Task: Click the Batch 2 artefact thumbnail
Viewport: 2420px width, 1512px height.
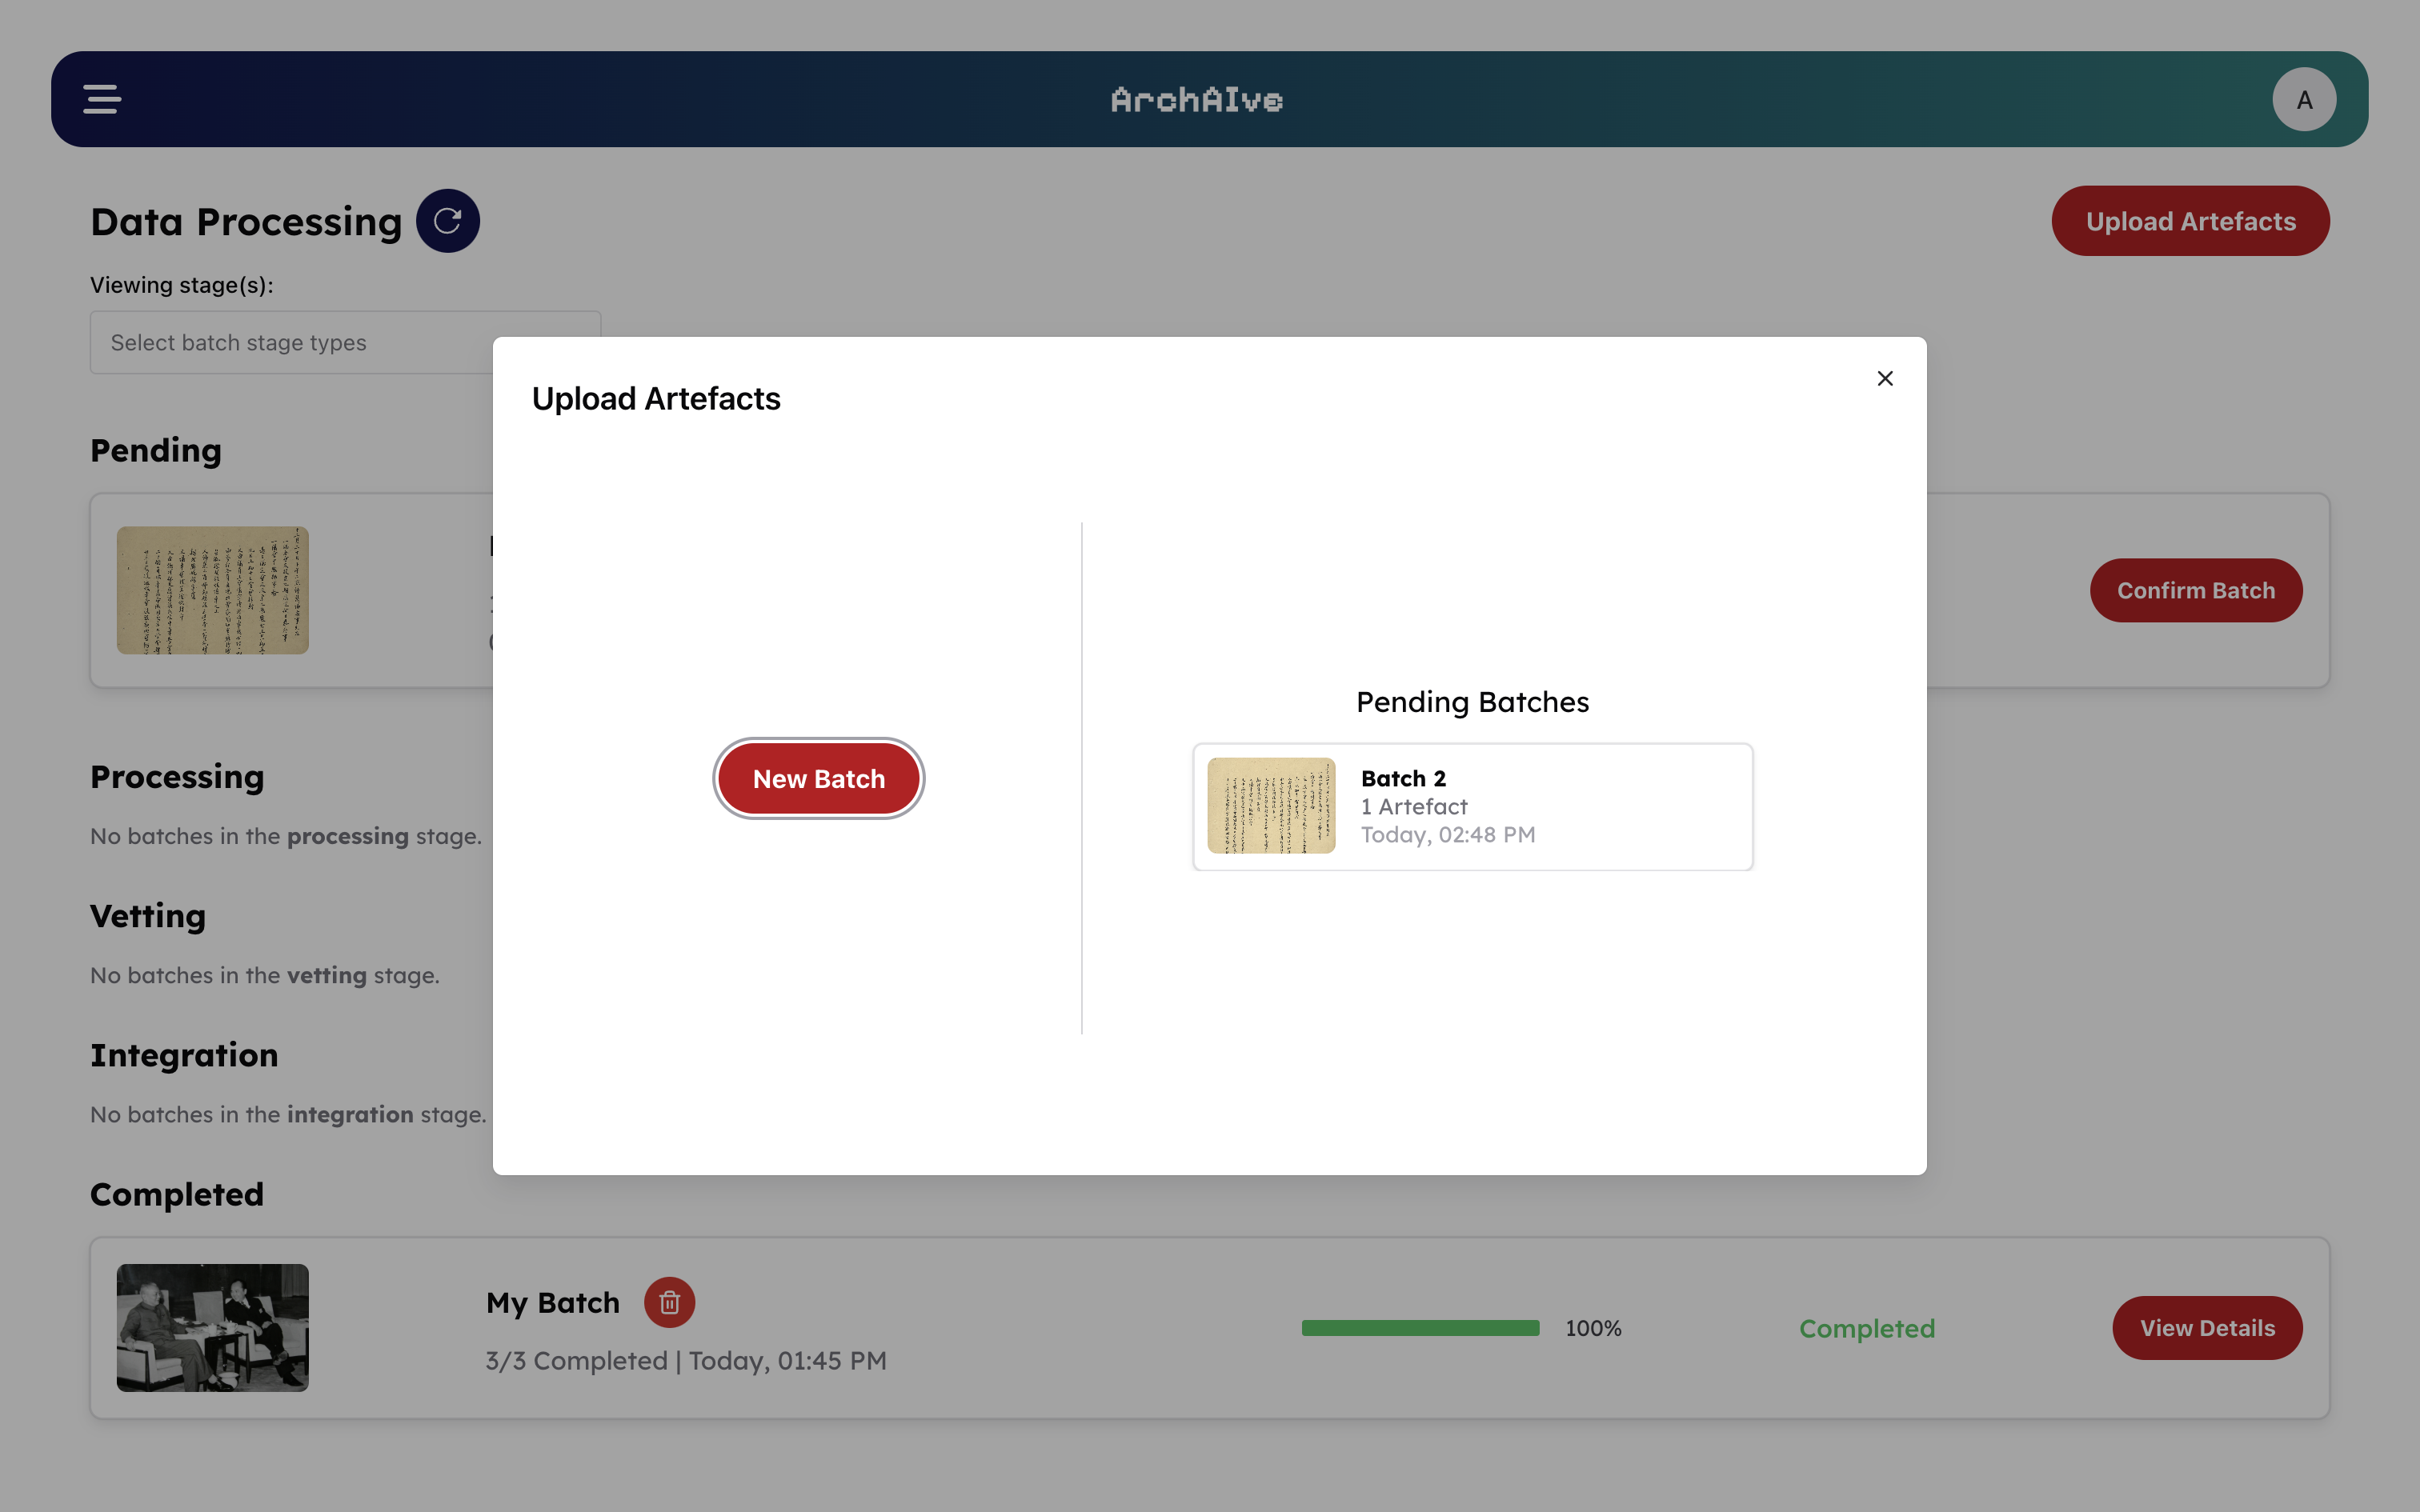Action: [x=1271, y=806]
